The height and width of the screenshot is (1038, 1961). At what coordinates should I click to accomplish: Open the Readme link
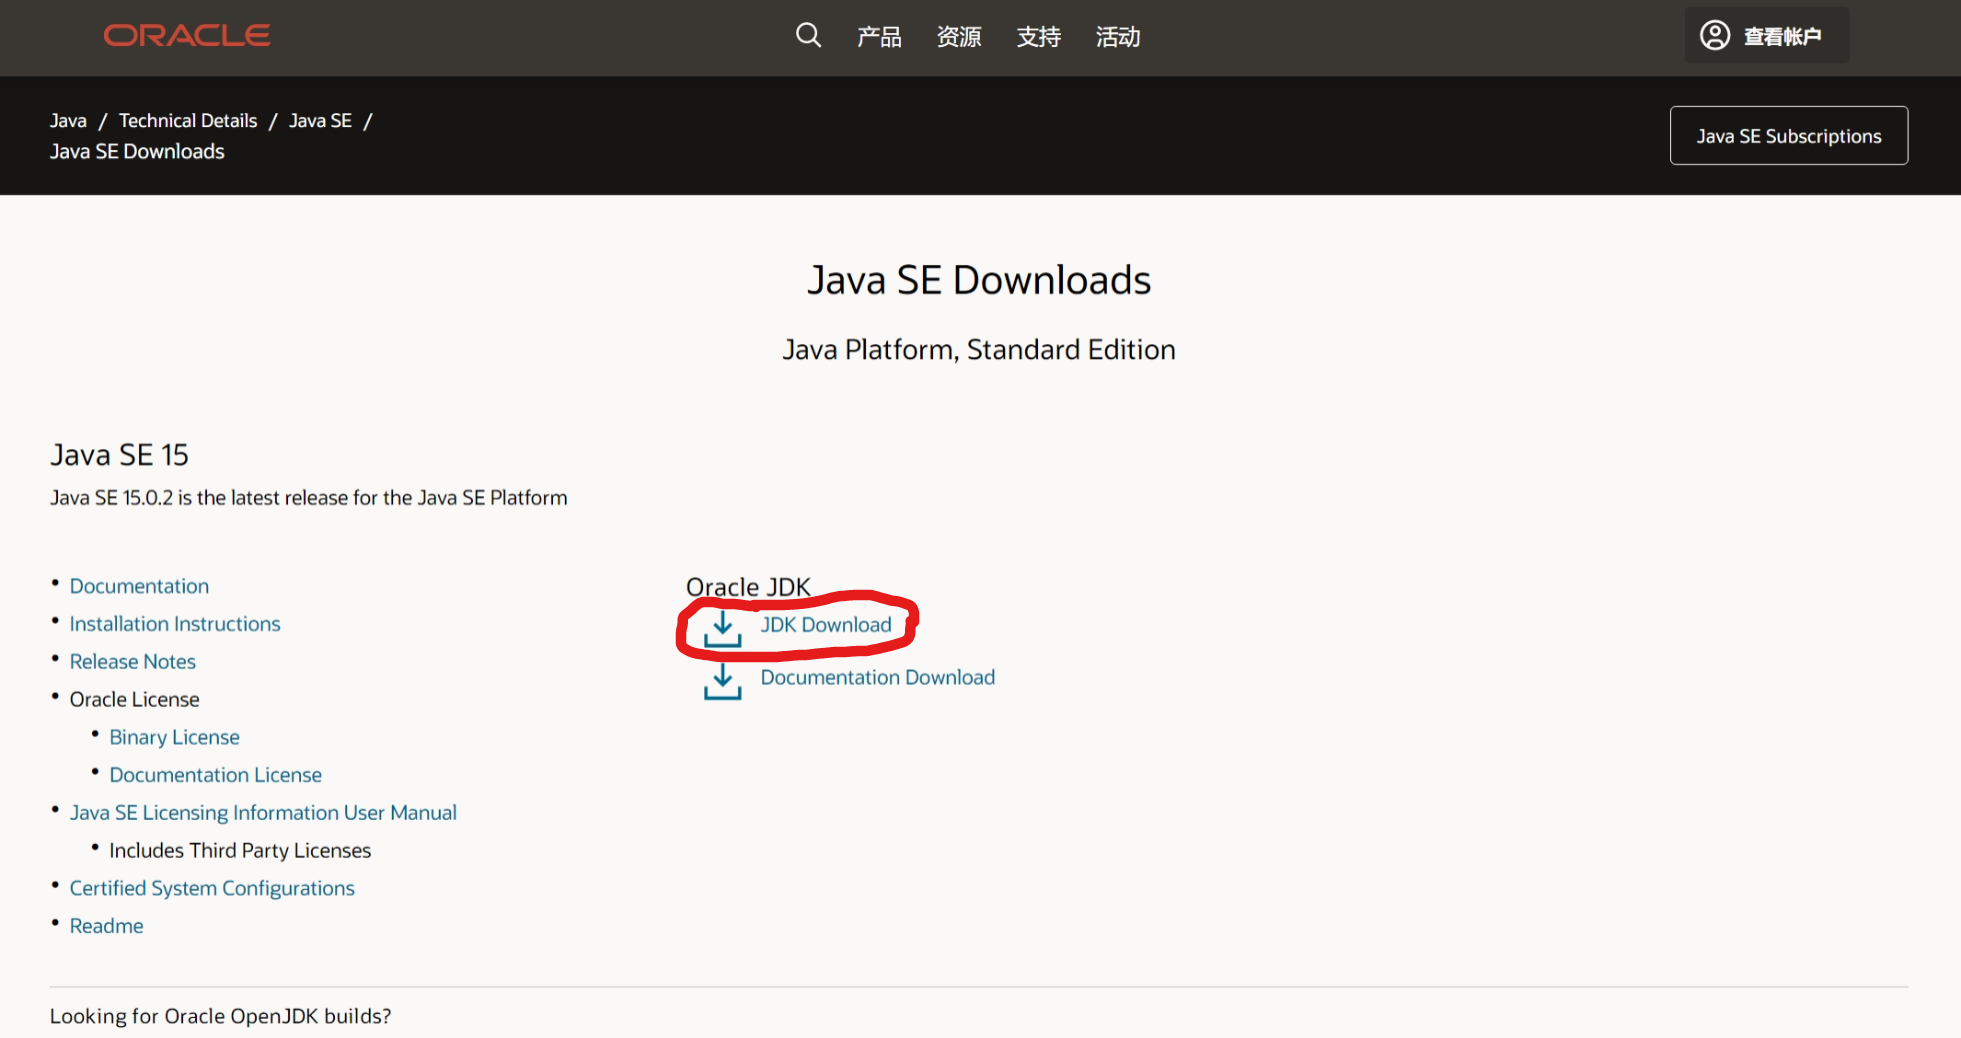[106, 926]
